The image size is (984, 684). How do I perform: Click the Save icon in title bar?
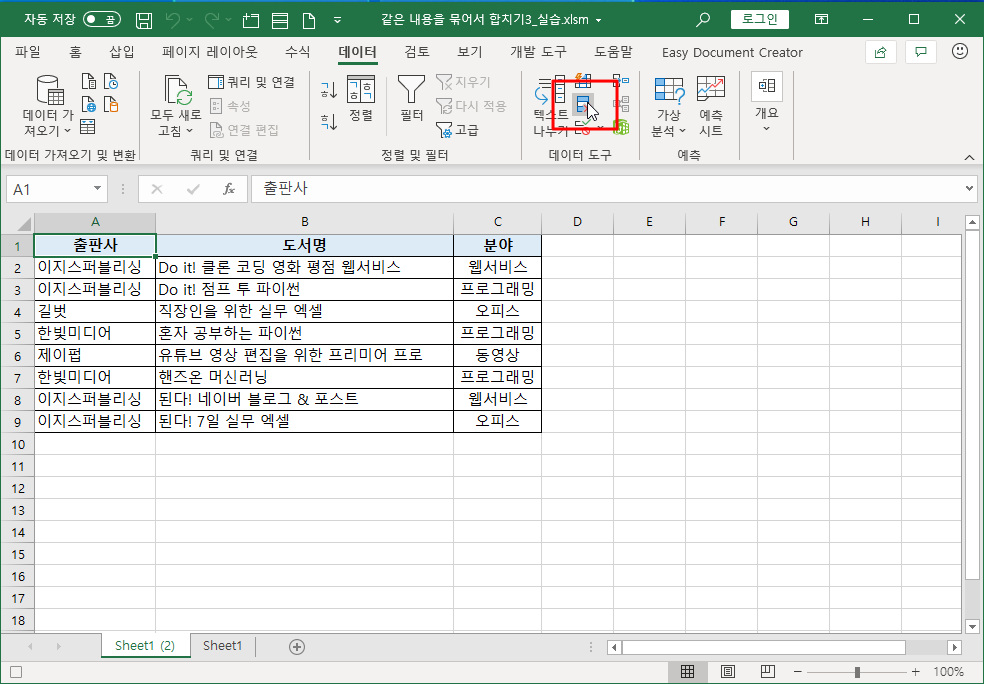click(144, 20)
